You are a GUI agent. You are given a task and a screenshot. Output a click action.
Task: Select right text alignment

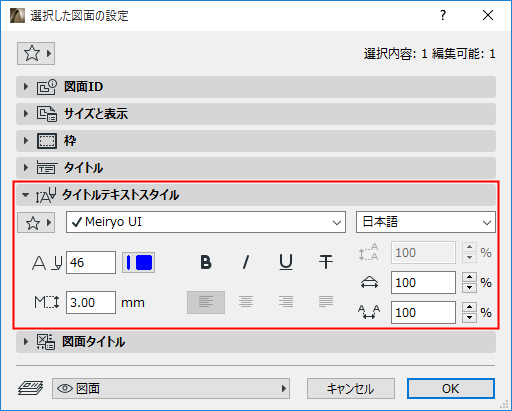(x=286, y=302)
